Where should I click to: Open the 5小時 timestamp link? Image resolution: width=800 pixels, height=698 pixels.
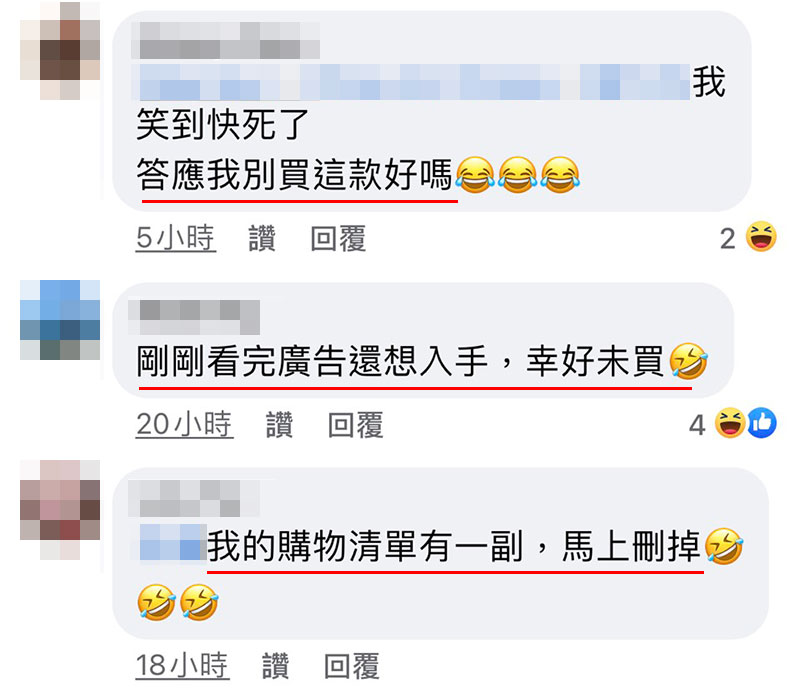coord(176,238)
